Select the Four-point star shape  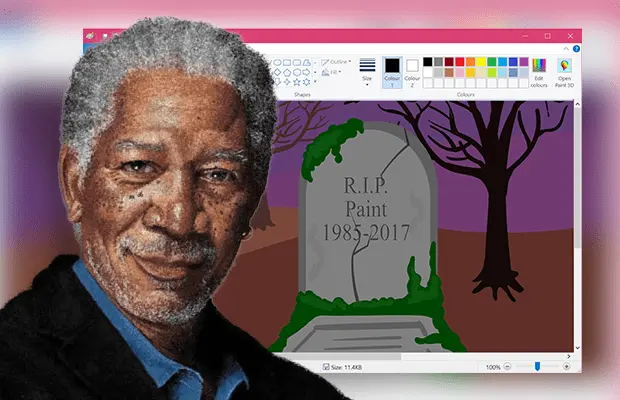(287, 82)
